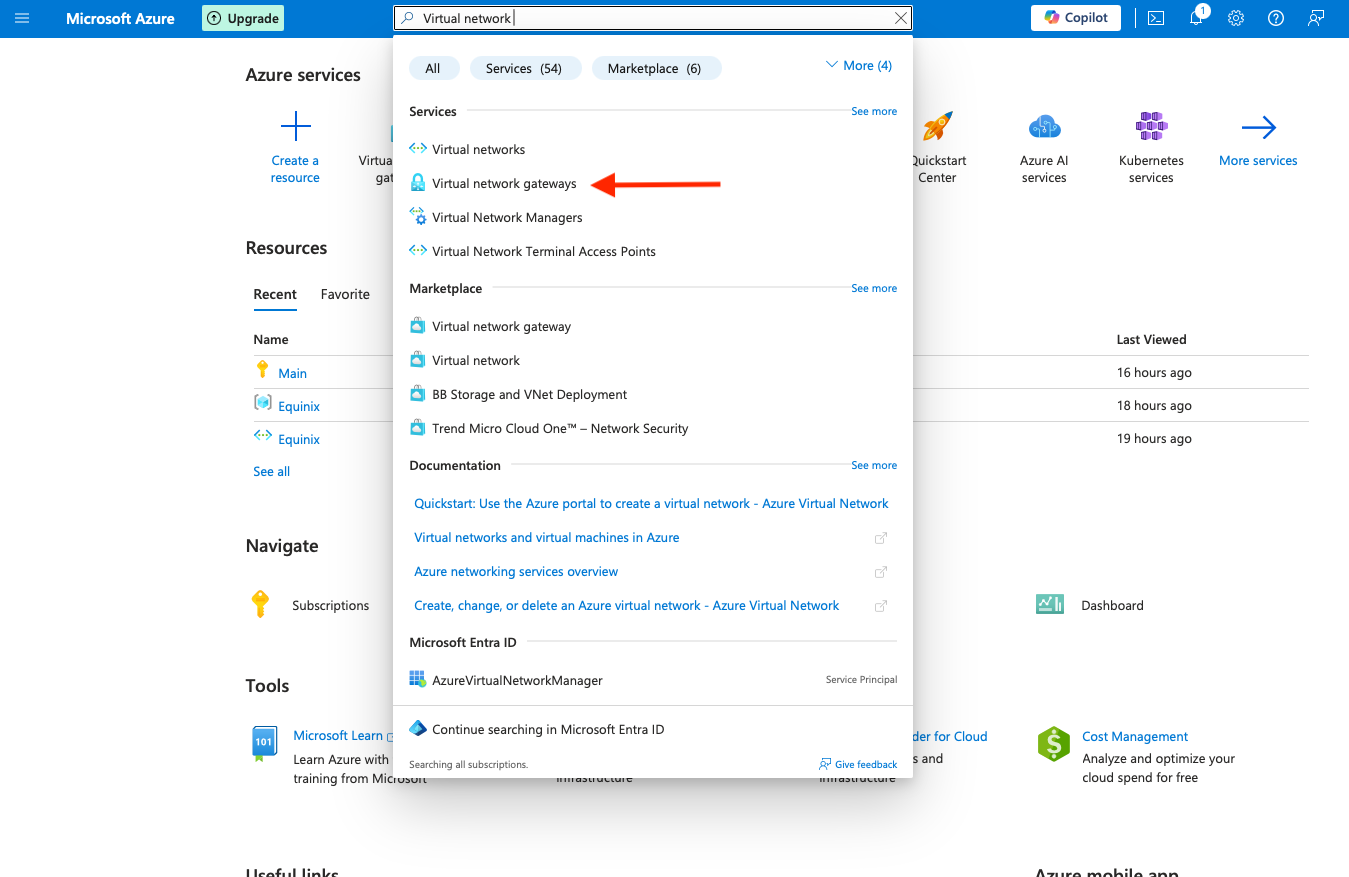Open the Copilot button
This screenshot has width=1349, height=877.
coord(1076,18)
